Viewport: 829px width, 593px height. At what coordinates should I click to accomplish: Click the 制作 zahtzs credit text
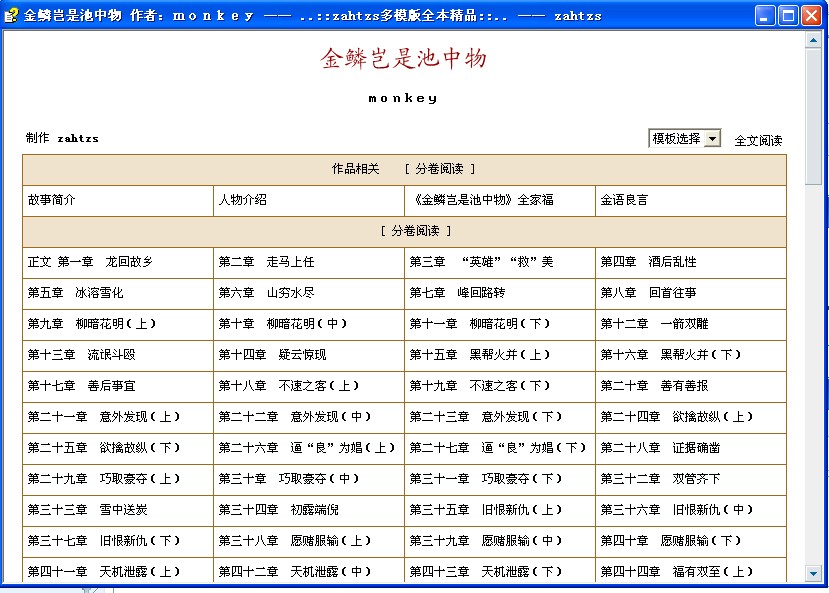[x=62, y=138]
